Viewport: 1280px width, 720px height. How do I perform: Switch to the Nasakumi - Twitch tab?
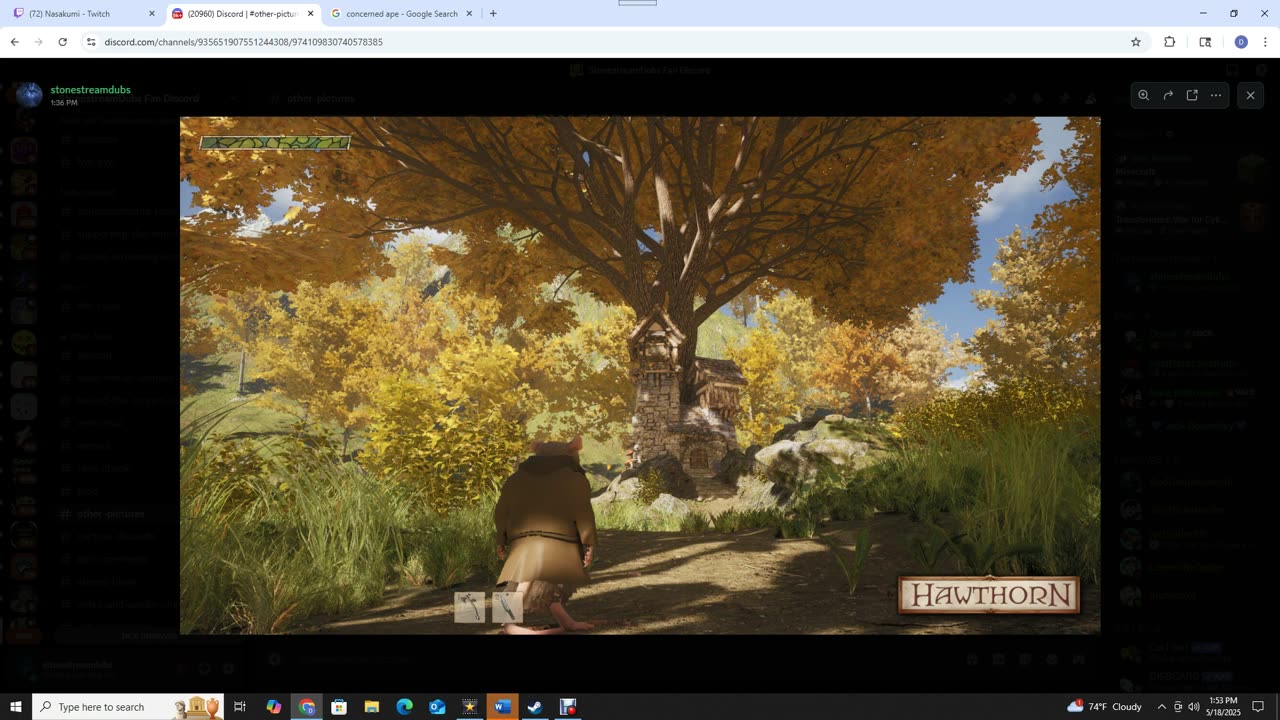tap(83, 14)
